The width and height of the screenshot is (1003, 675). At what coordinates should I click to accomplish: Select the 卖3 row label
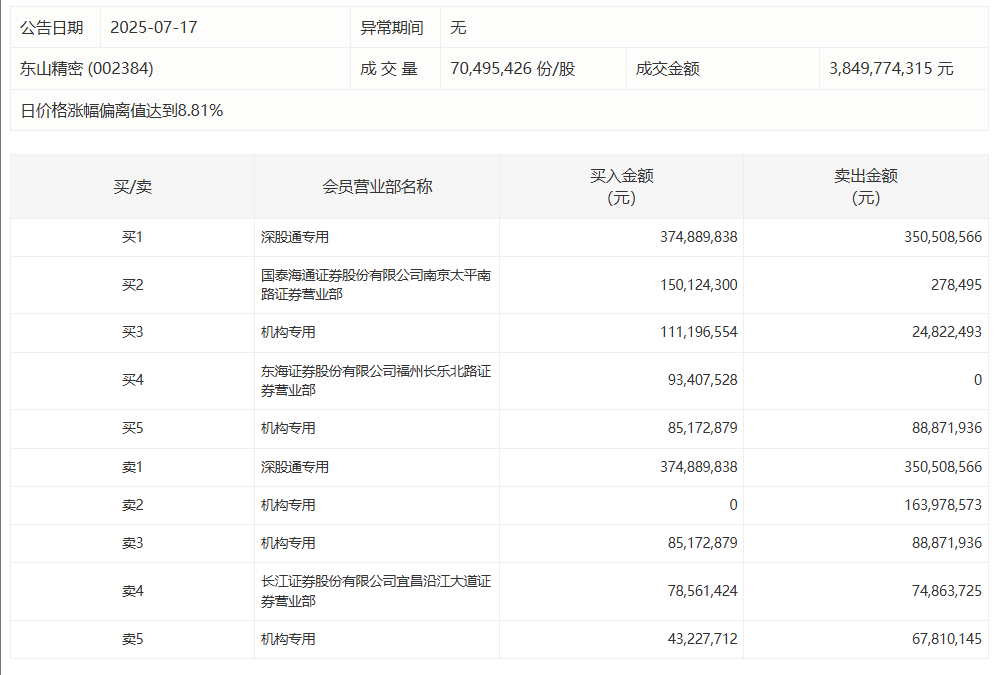132,543
